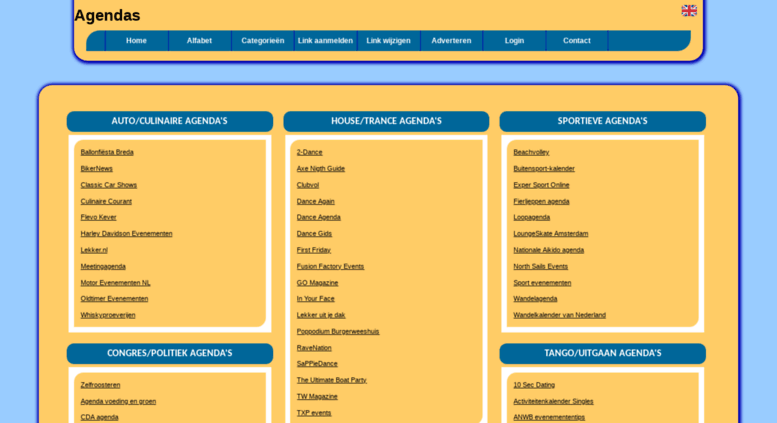
Task: Open the Adverteren menu item
Action: tap(451, 41)
